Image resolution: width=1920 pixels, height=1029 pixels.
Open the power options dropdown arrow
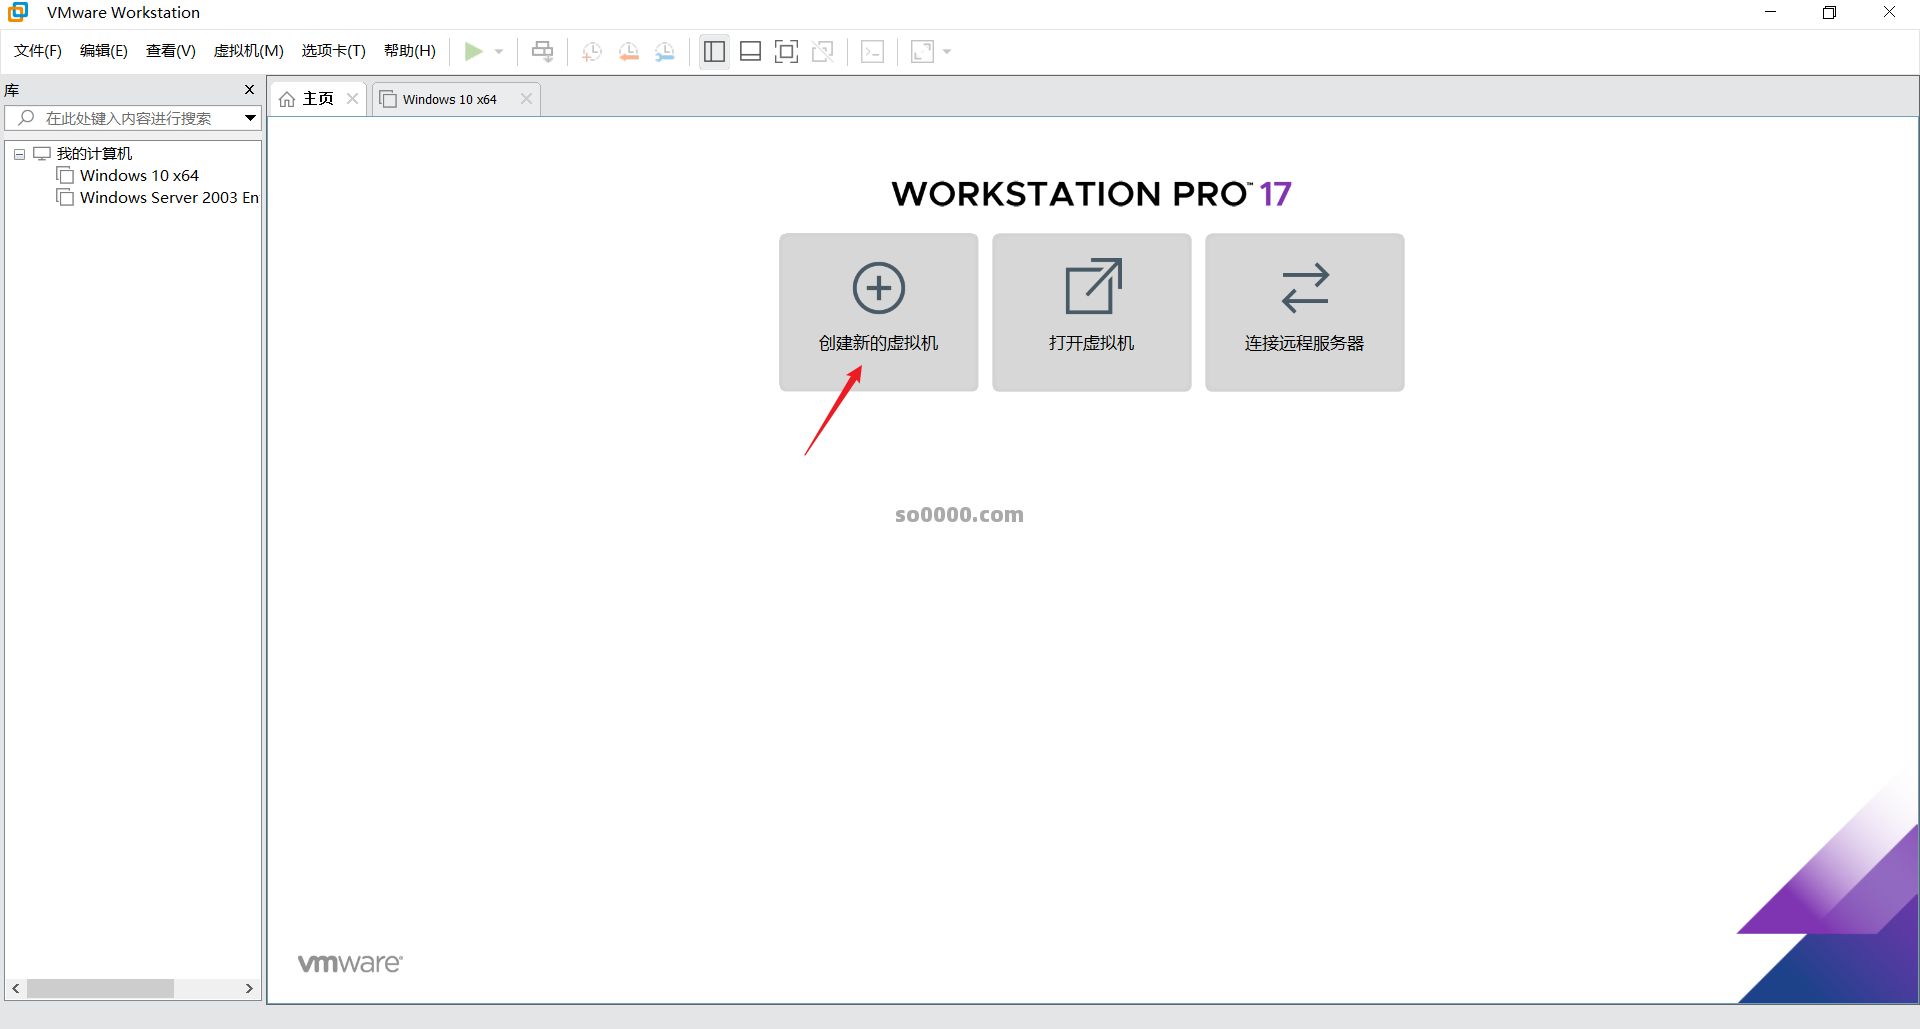pos(499,52)
